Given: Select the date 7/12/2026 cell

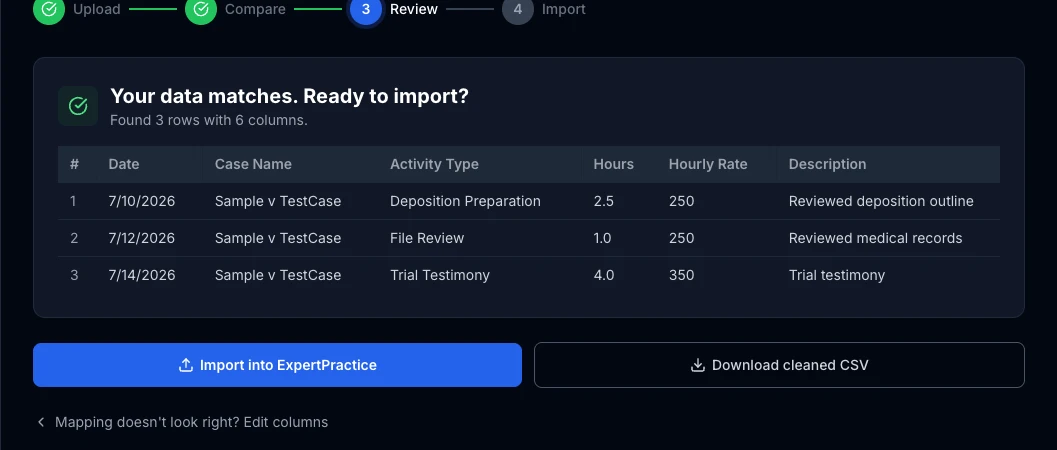Looking at the screenshot, I should 142,238.
